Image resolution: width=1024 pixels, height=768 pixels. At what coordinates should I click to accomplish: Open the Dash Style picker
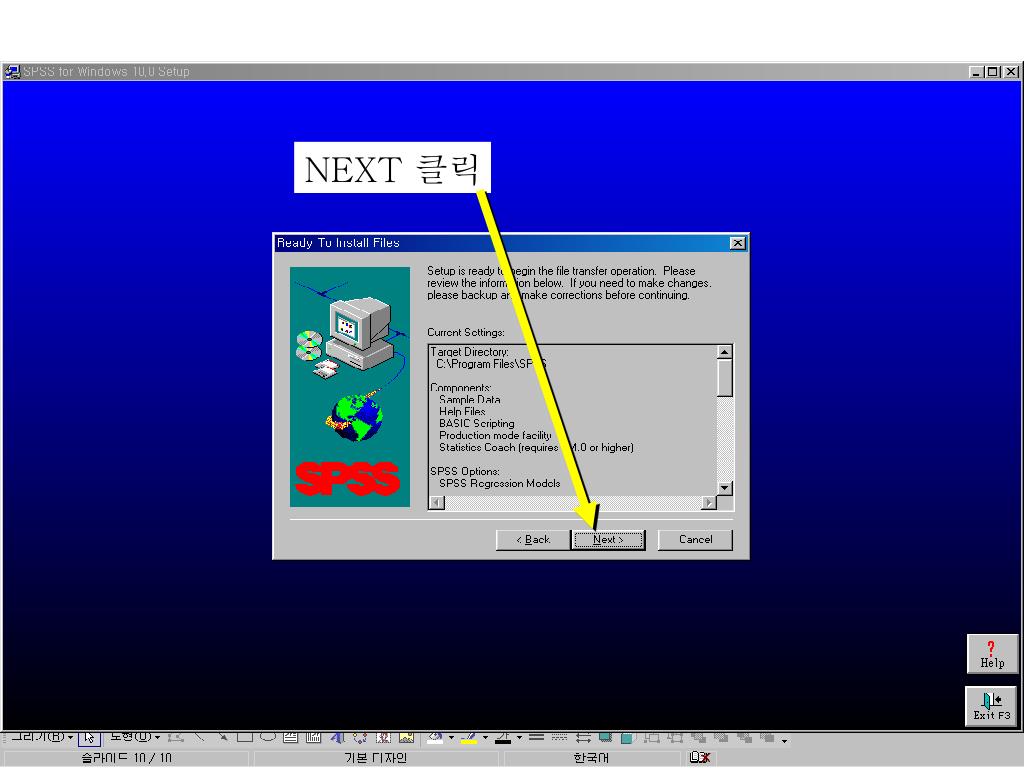coord(560,737)
